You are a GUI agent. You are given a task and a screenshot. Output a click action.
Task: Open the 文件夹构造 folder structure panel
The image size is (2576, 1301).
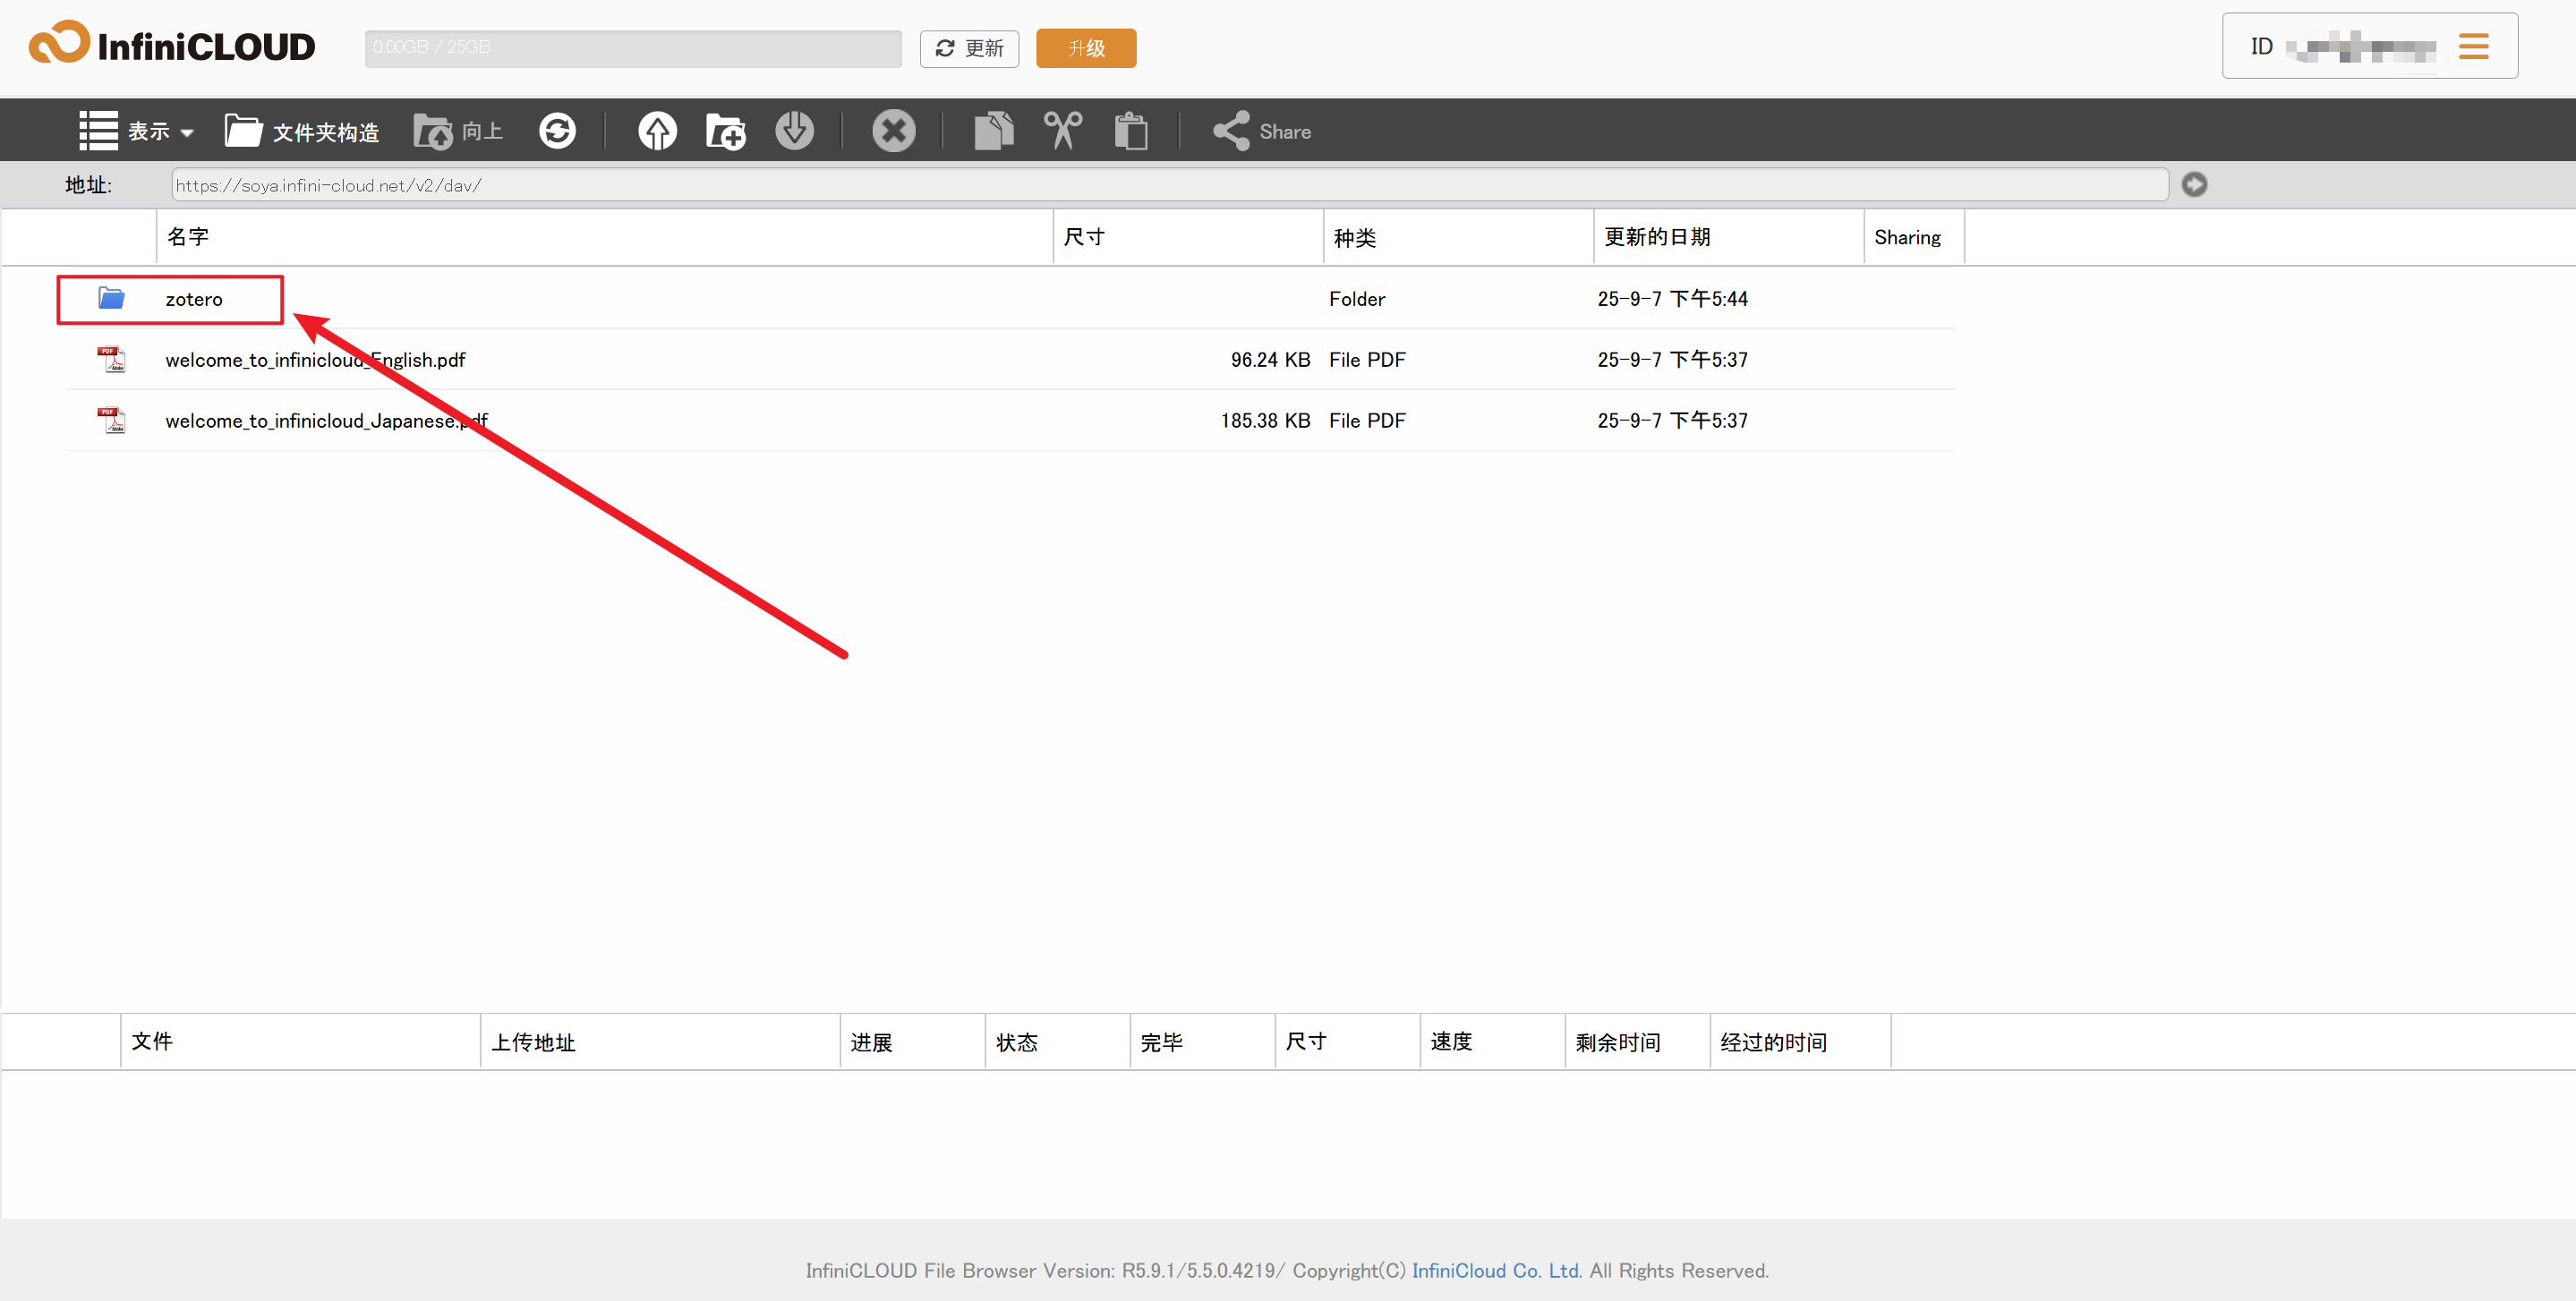301,131
